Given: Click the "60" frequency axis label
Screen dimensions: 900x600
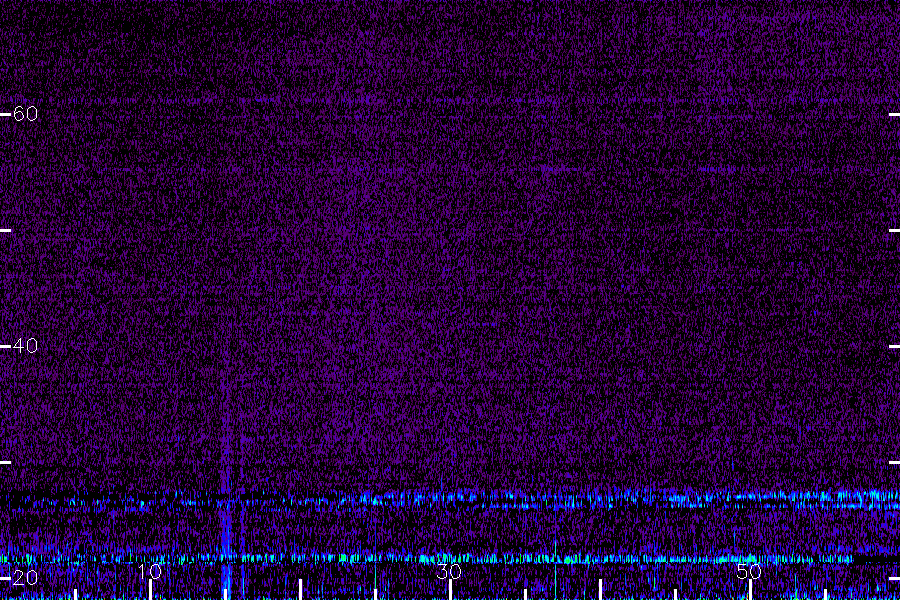Looking at the screenshot, I should [25, 114].
